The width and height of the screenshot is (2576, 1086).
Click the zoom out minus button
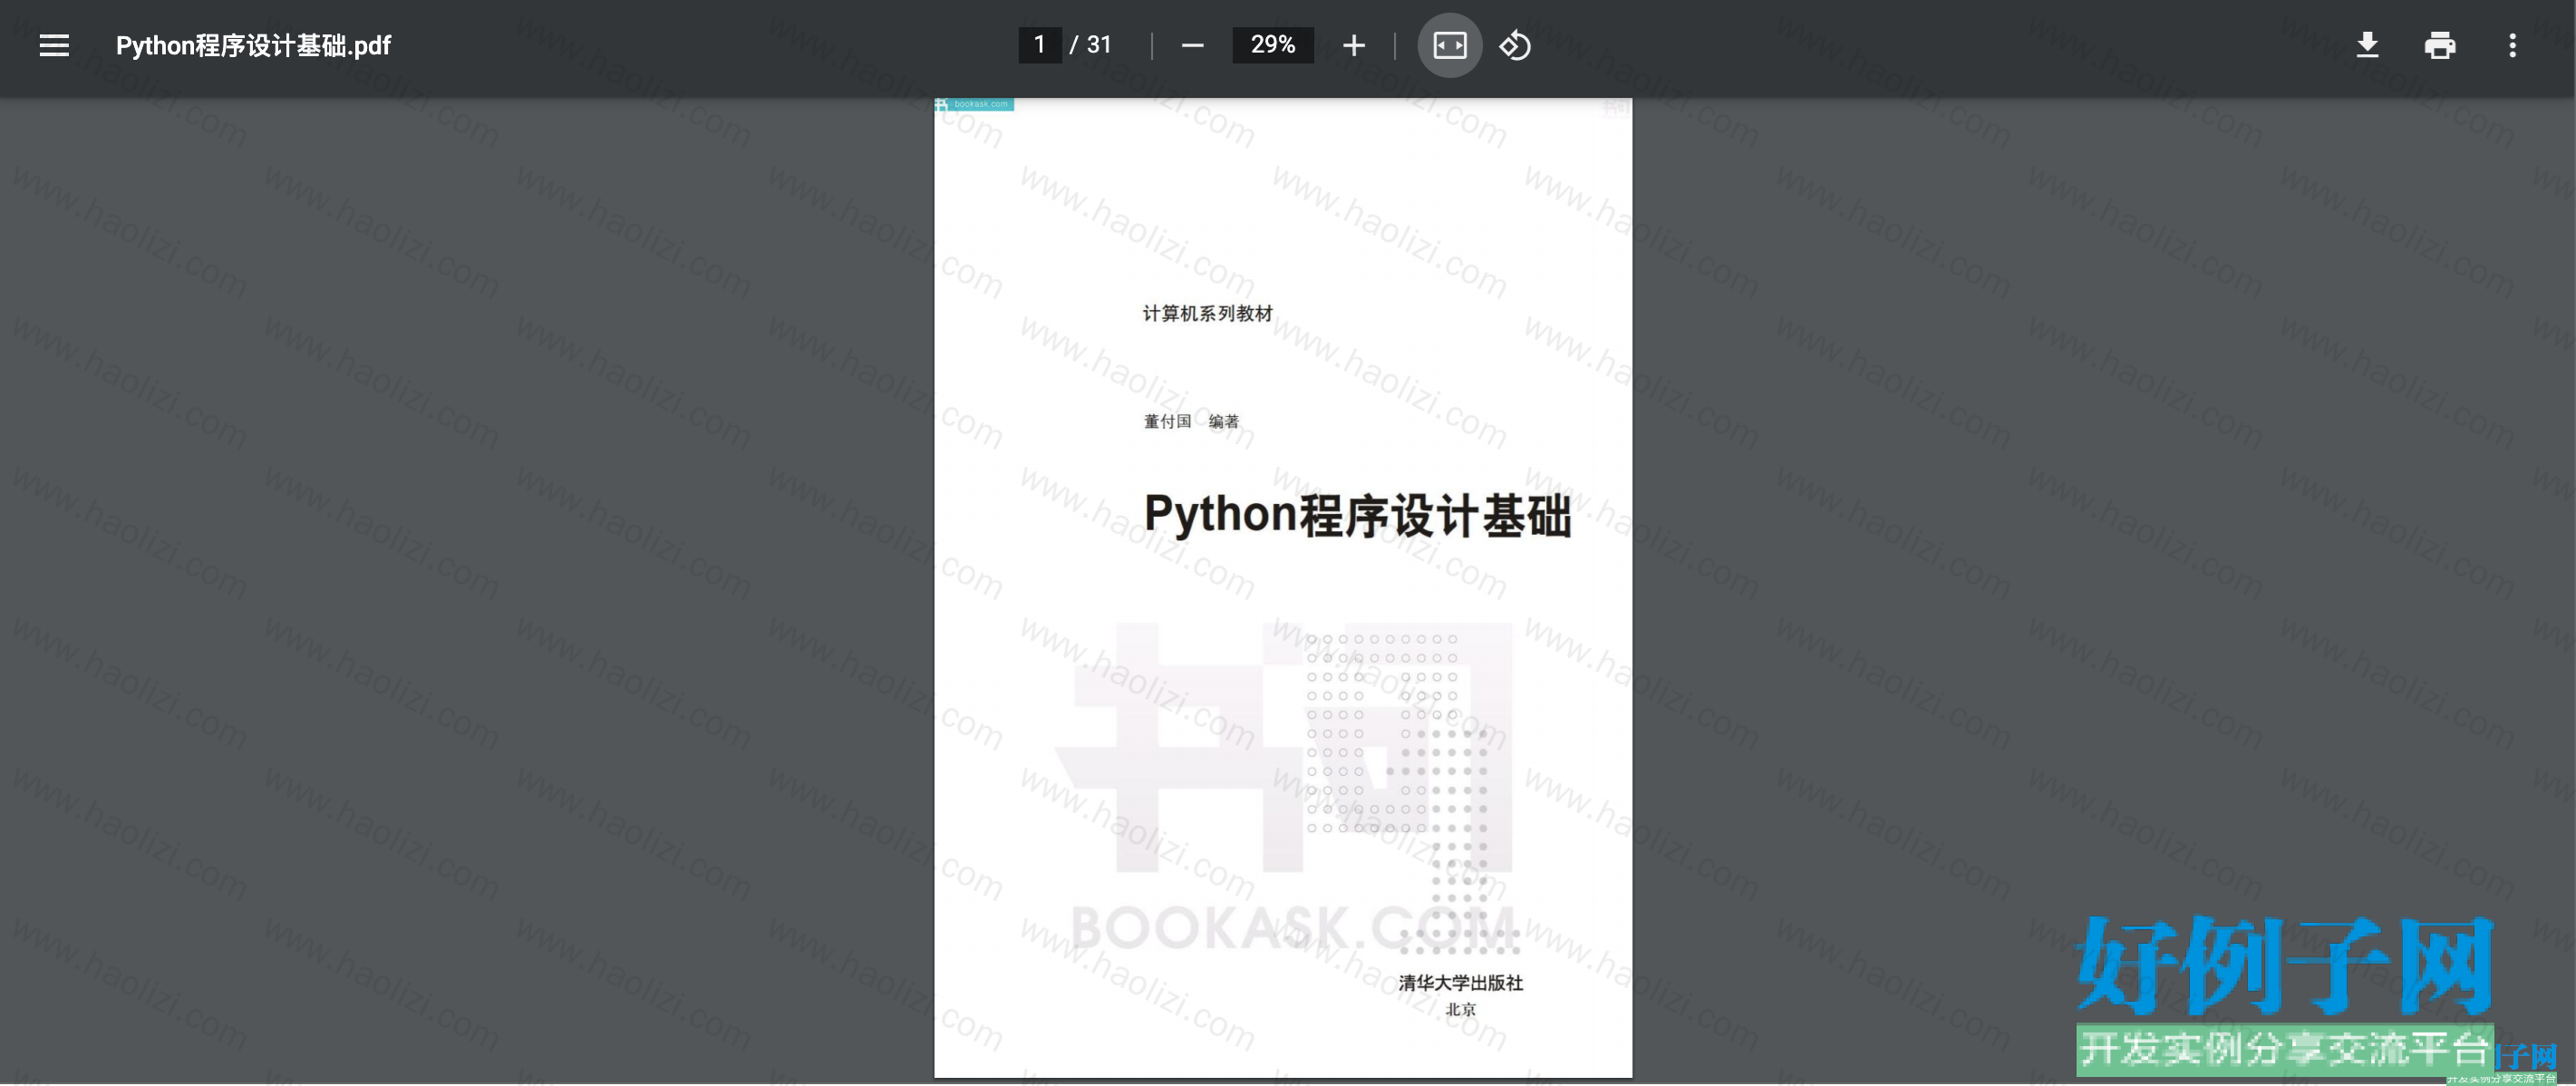point(1192,45)
